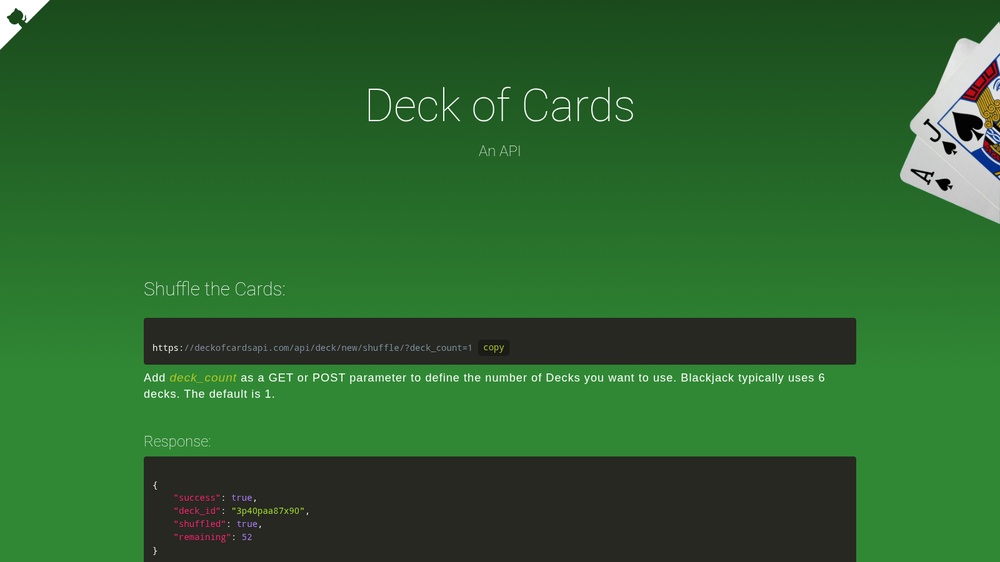This screenshot has height=562, width=1000.
Task: Select the shuffle API URL text
Action: click(312, 348)
